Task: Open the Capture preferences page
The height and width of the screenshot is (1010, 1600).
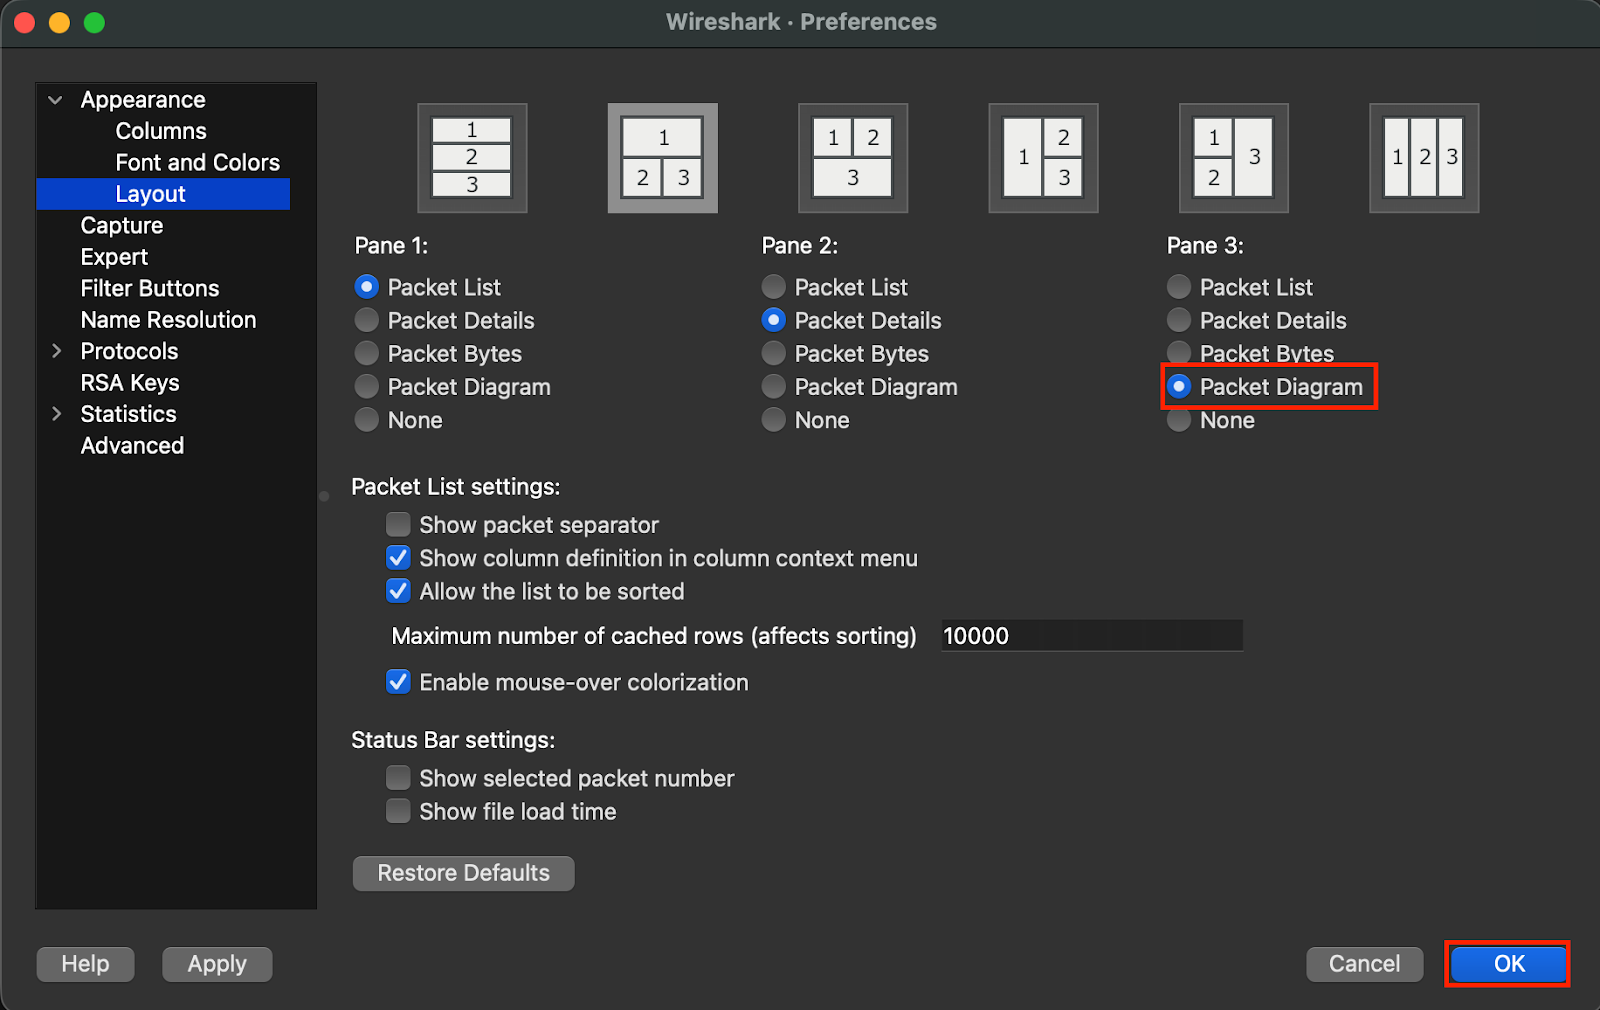Action: (122, 225)
